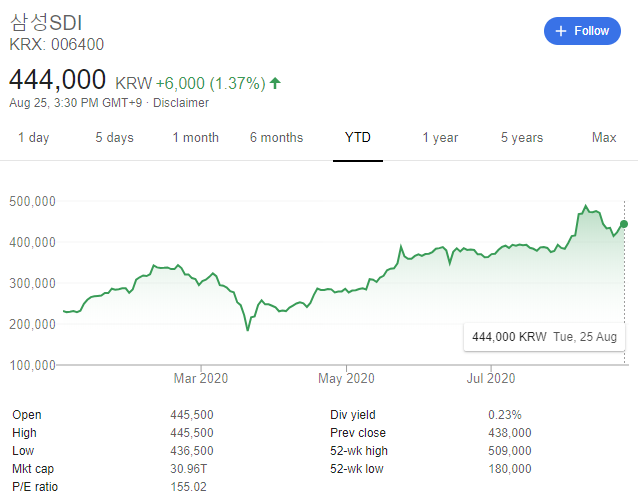638x501 pixels.
Task: Switch to the 1 year tab
Action: click(x=440, y=138)
